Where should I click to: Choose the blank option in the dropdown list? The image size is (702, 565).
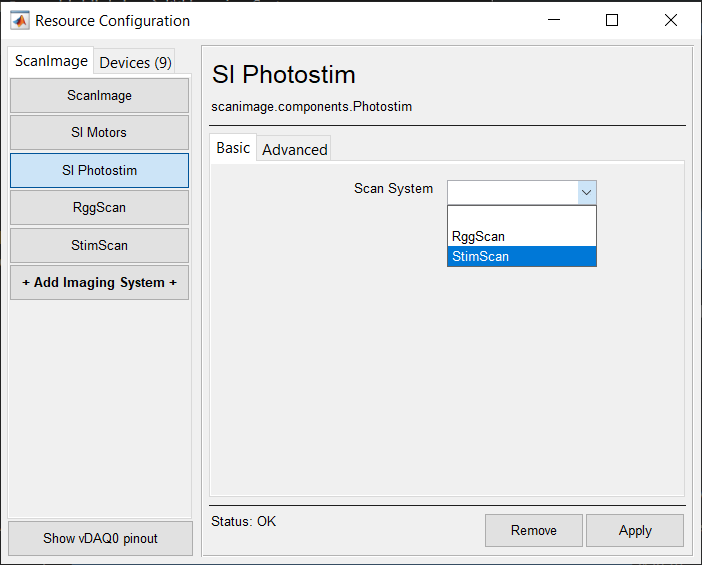tap(522, 217)
